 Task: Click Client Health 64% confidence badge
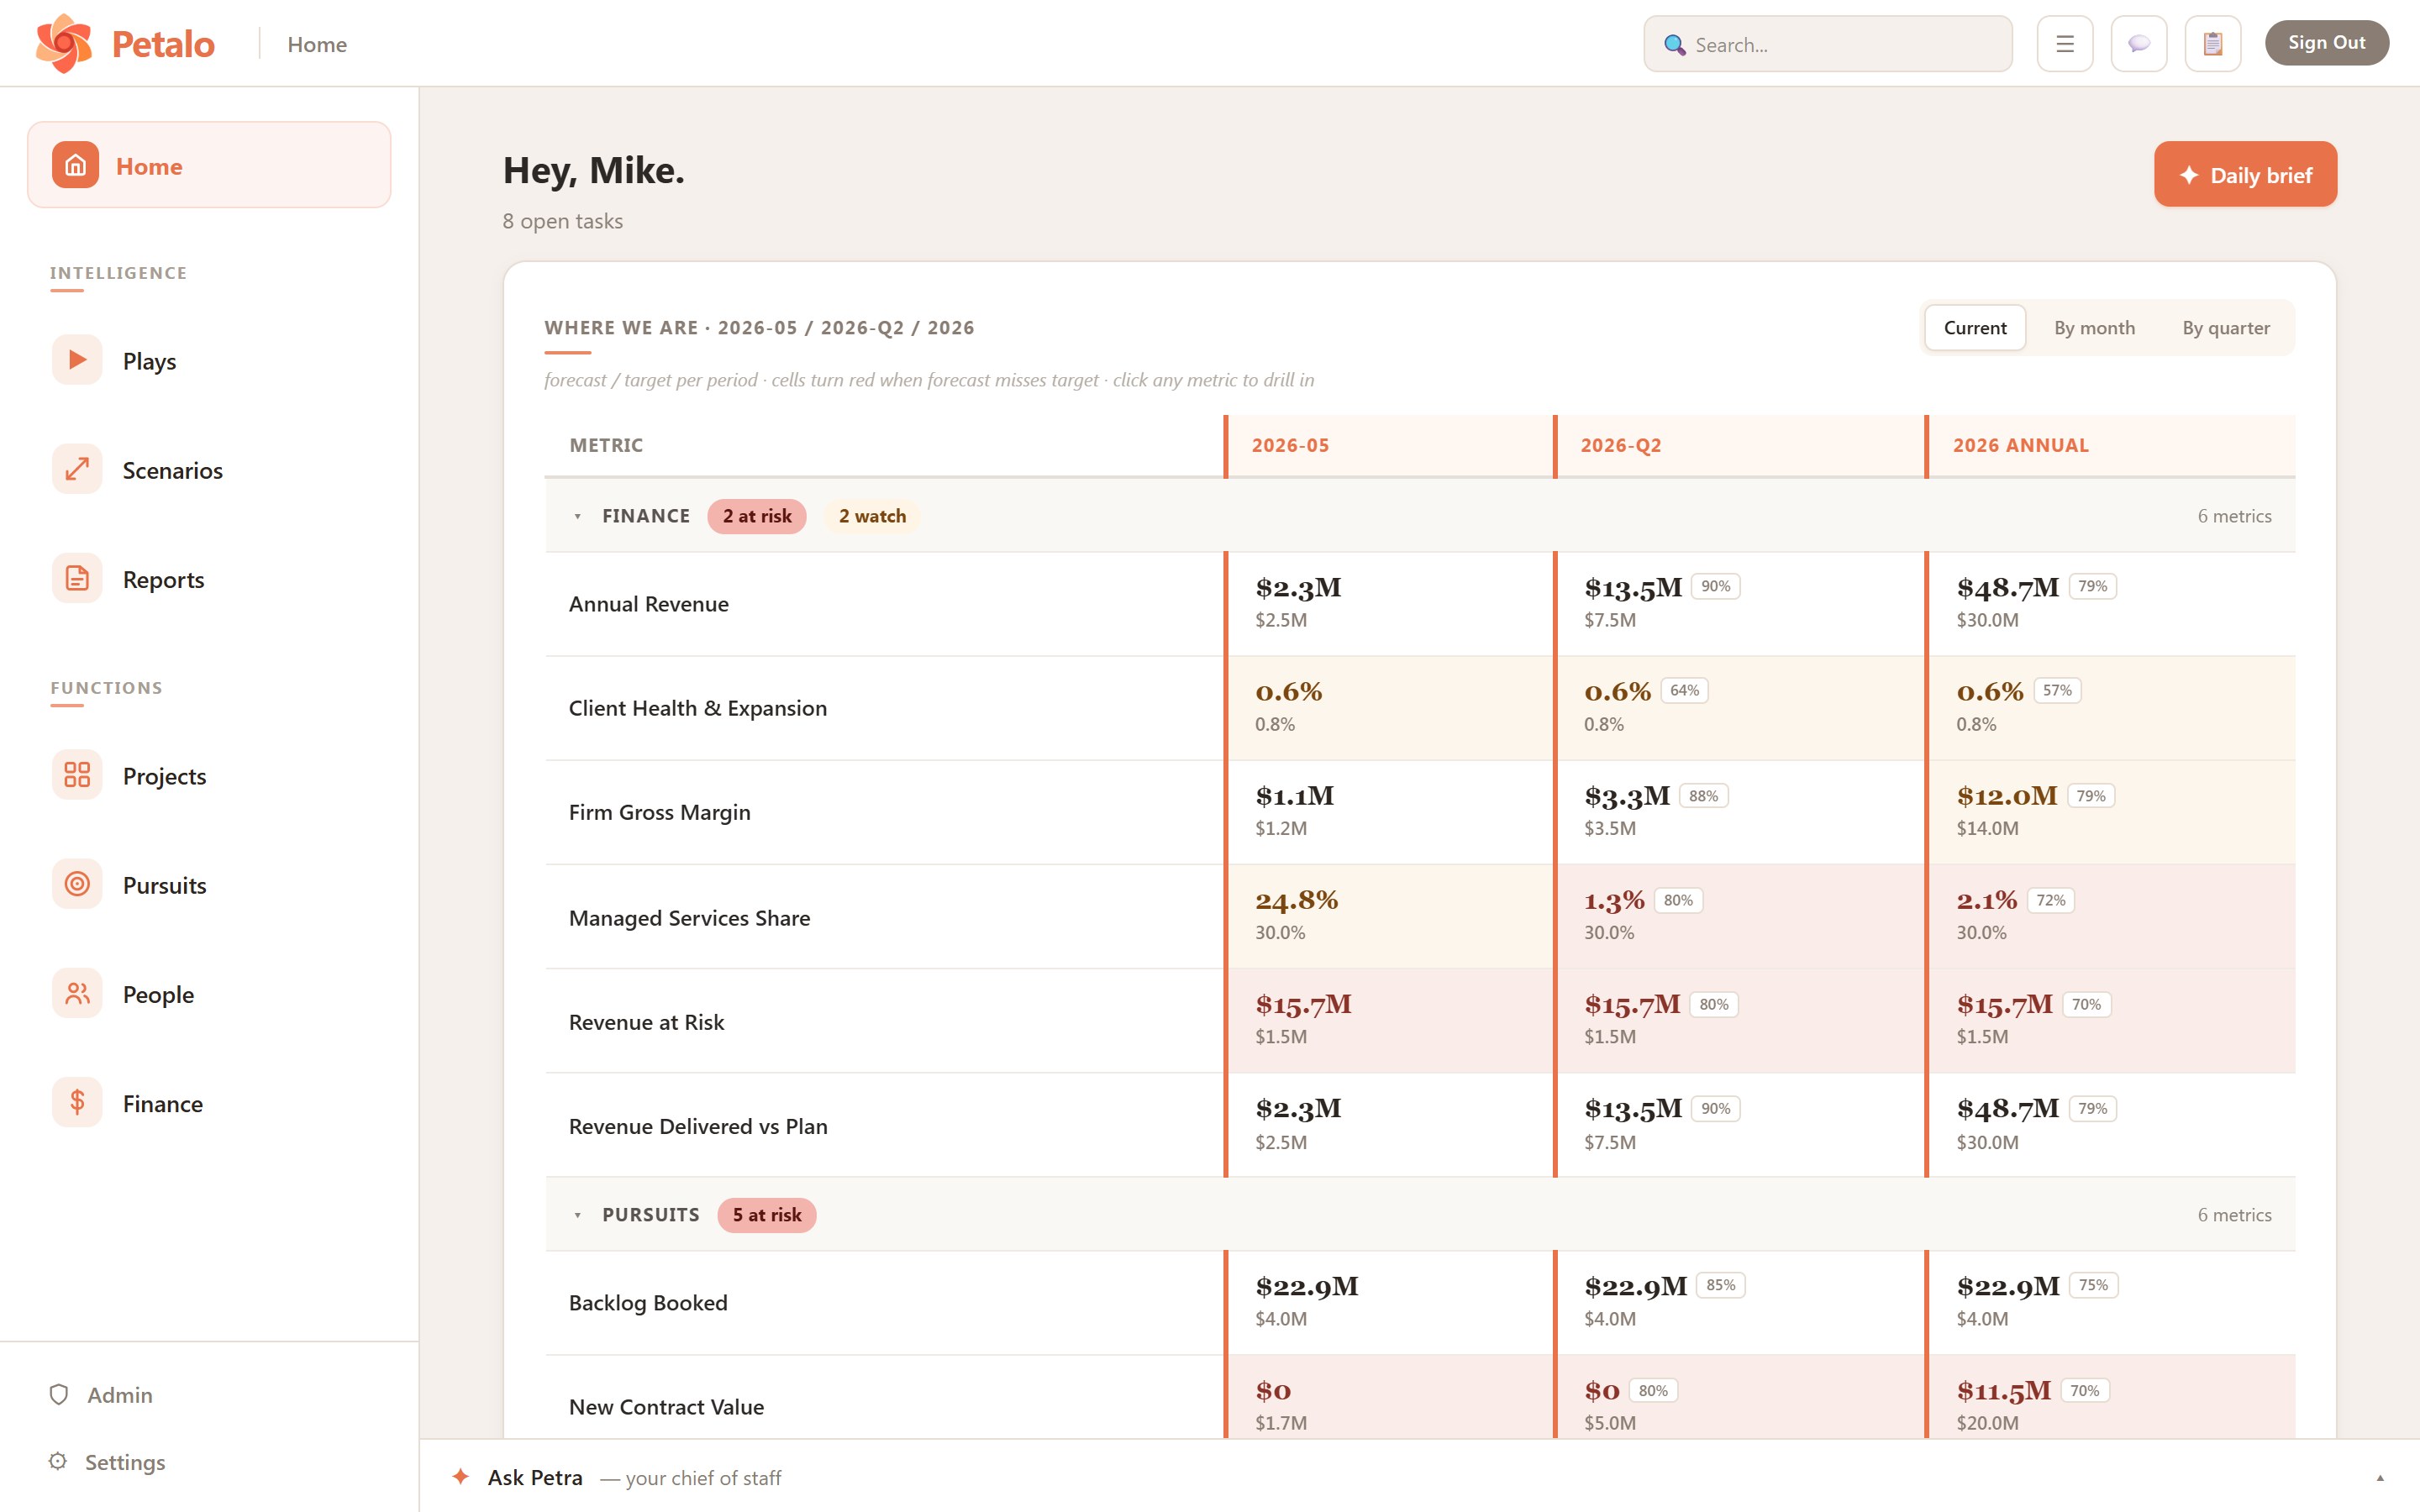point(1684,690)
